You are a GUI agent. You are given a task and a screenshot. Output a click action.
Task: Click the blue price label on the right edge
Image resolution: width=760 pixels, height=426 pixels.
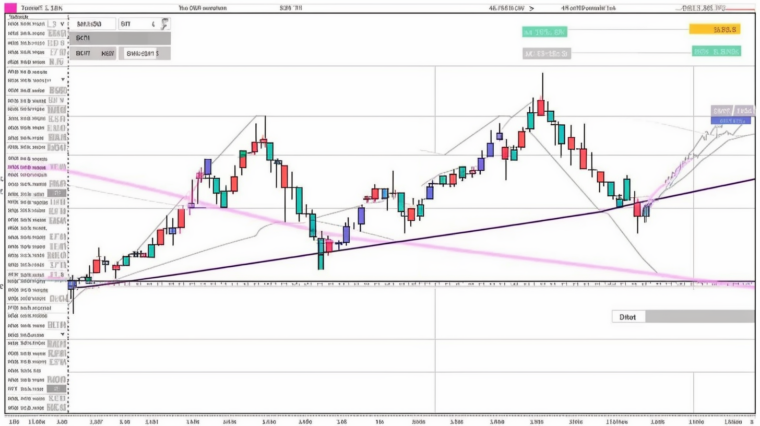(730, 120)
